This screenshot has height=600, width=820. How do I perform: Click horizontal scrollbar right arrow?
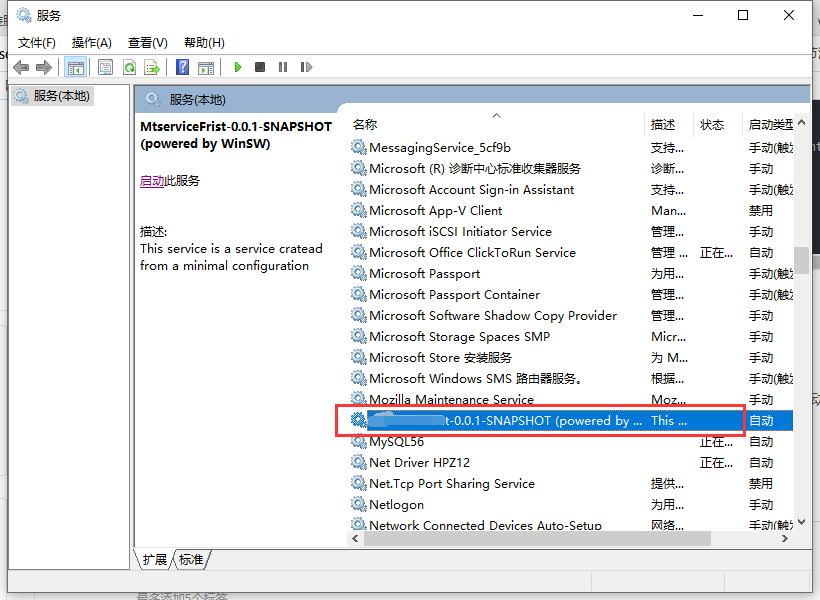(x=784, y=538)
